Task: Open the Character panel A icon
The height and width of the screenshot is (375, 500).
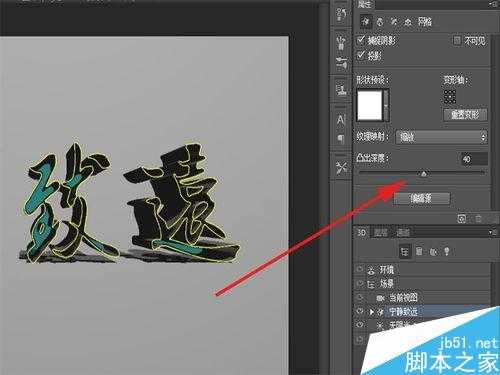Action: 341,119
